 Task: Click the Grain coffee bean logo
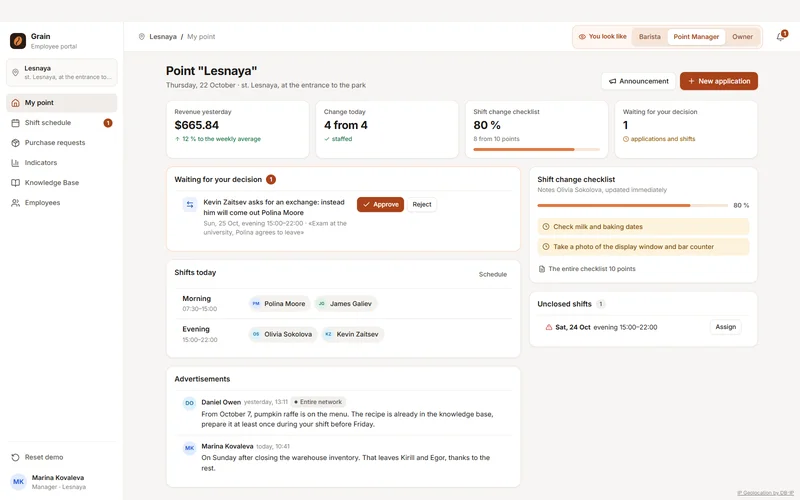[18, 41]
